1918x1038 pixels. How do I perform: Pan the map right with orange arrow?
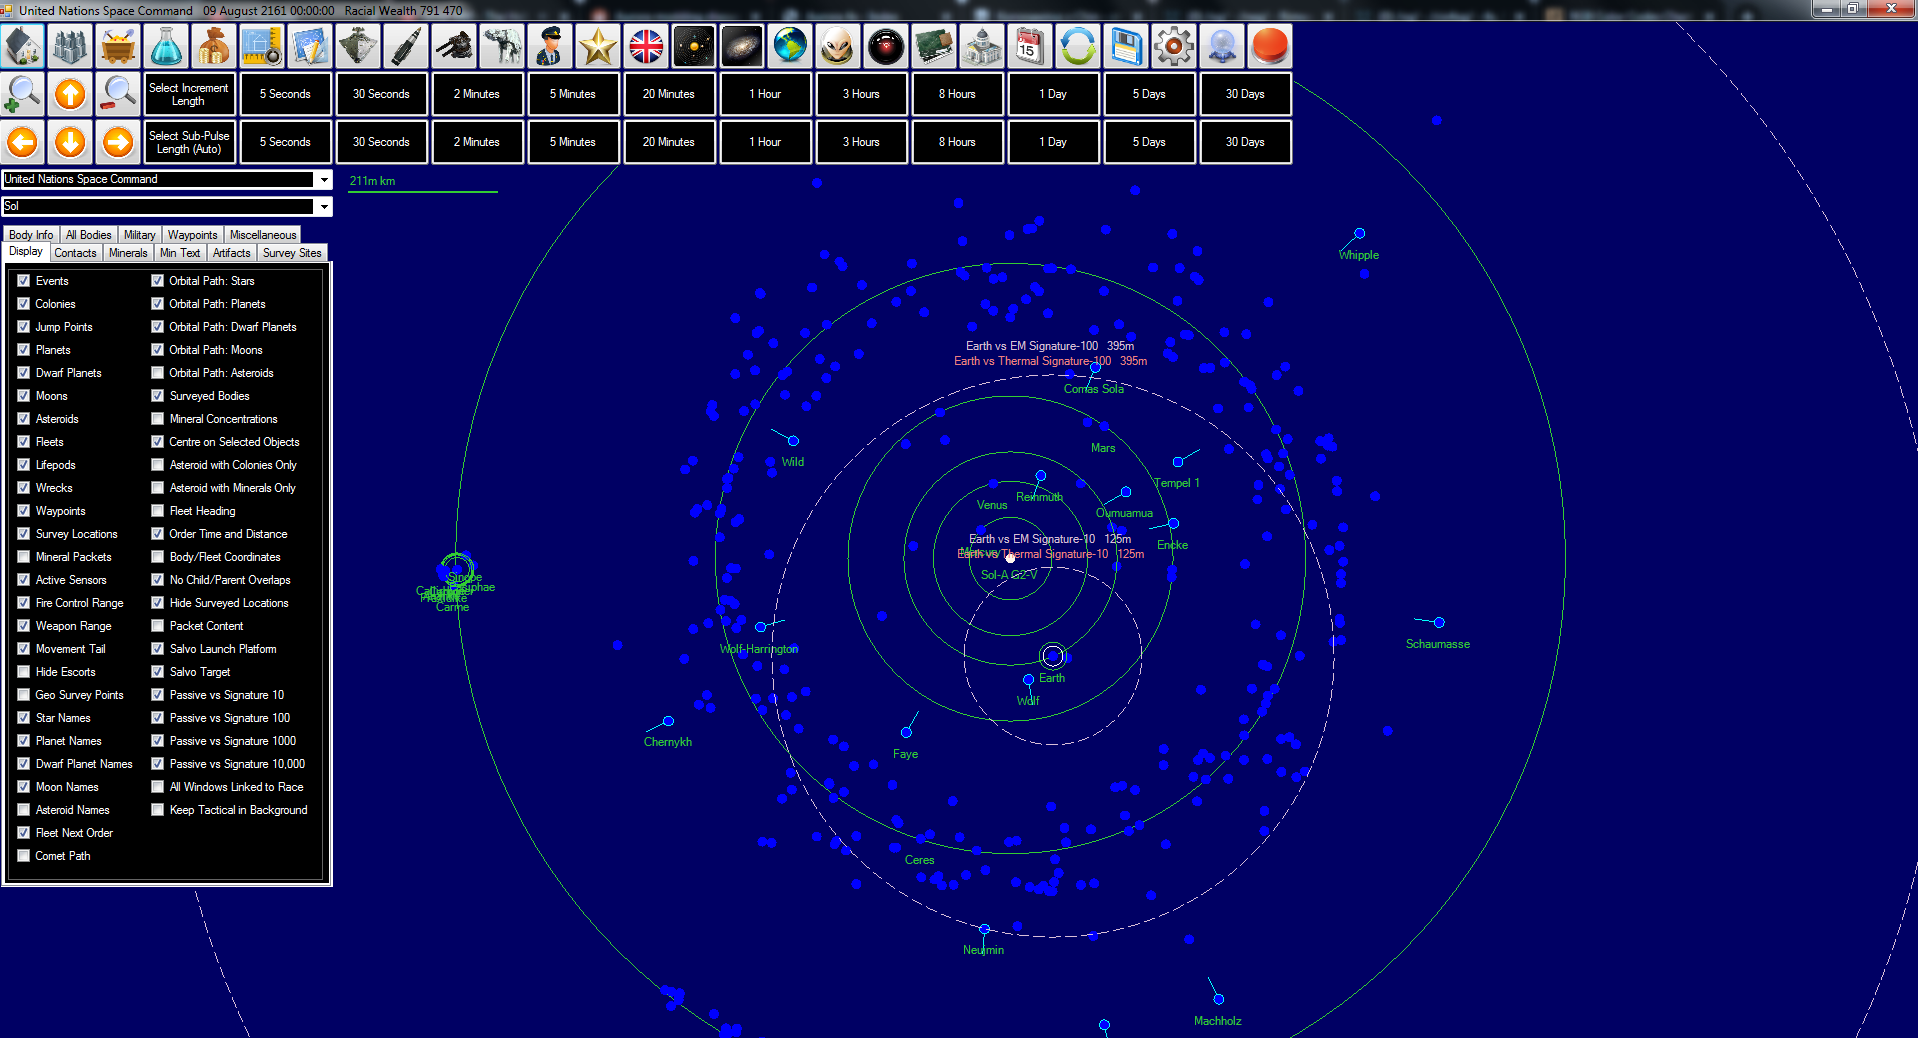click(119, 142)
